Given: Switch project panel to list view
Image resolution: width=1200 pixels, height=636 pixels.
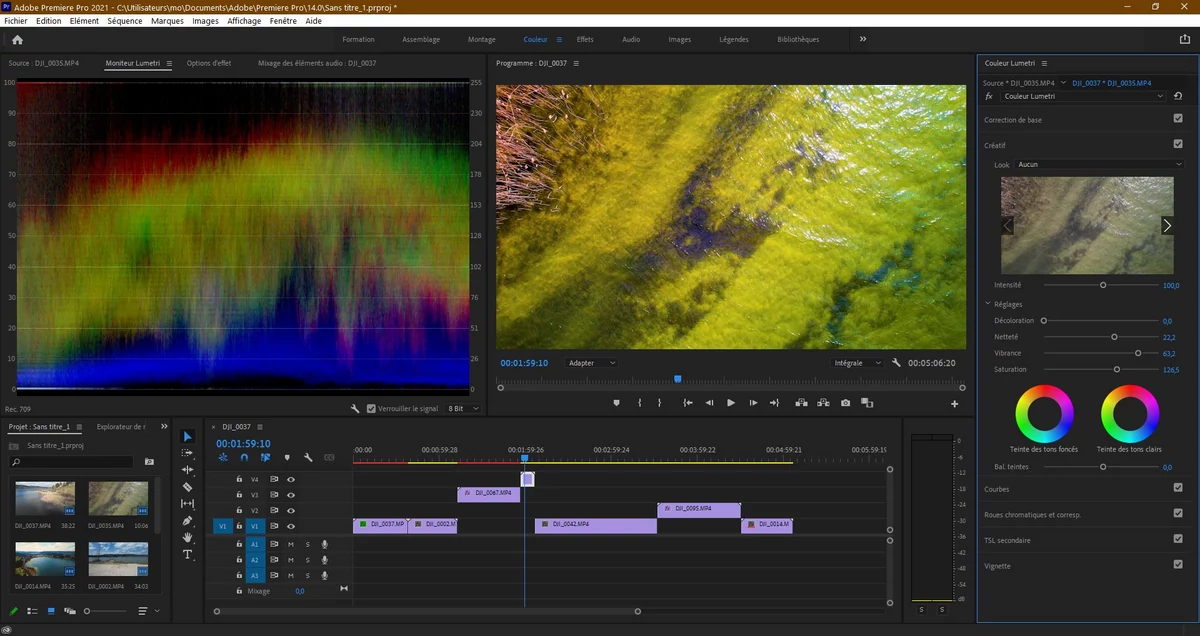Looking at the screenshot, I should tap(32, 611).
